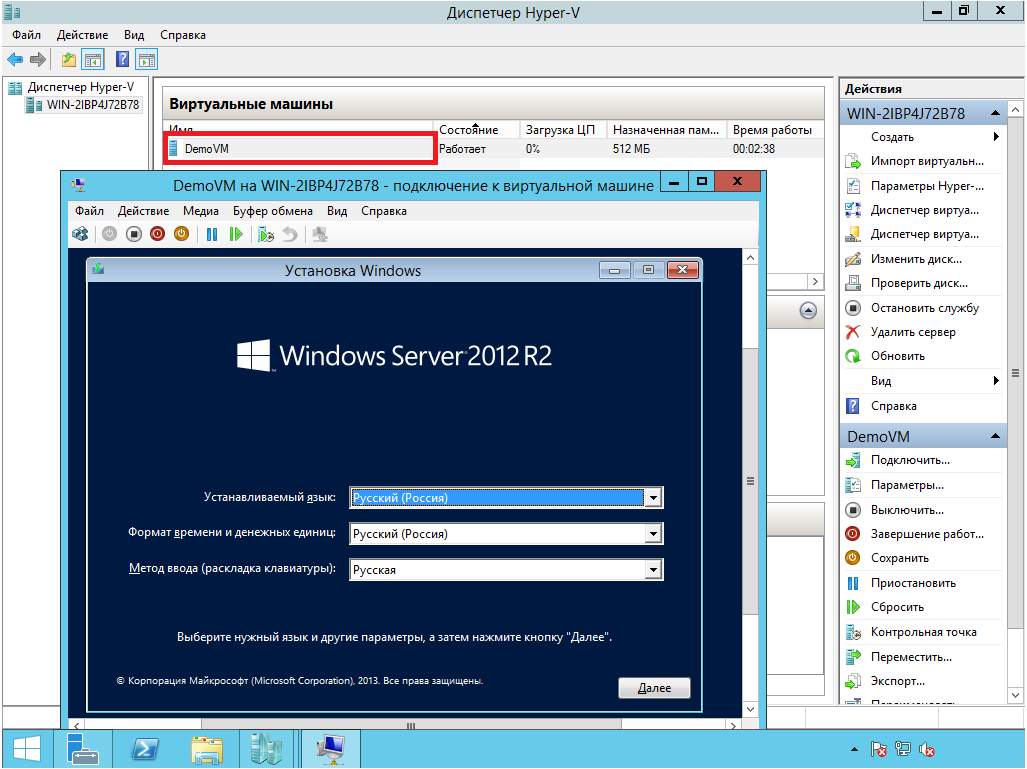Click the grey Start icon in VM toolbar
1027x769 pixels.
[109, 234]
